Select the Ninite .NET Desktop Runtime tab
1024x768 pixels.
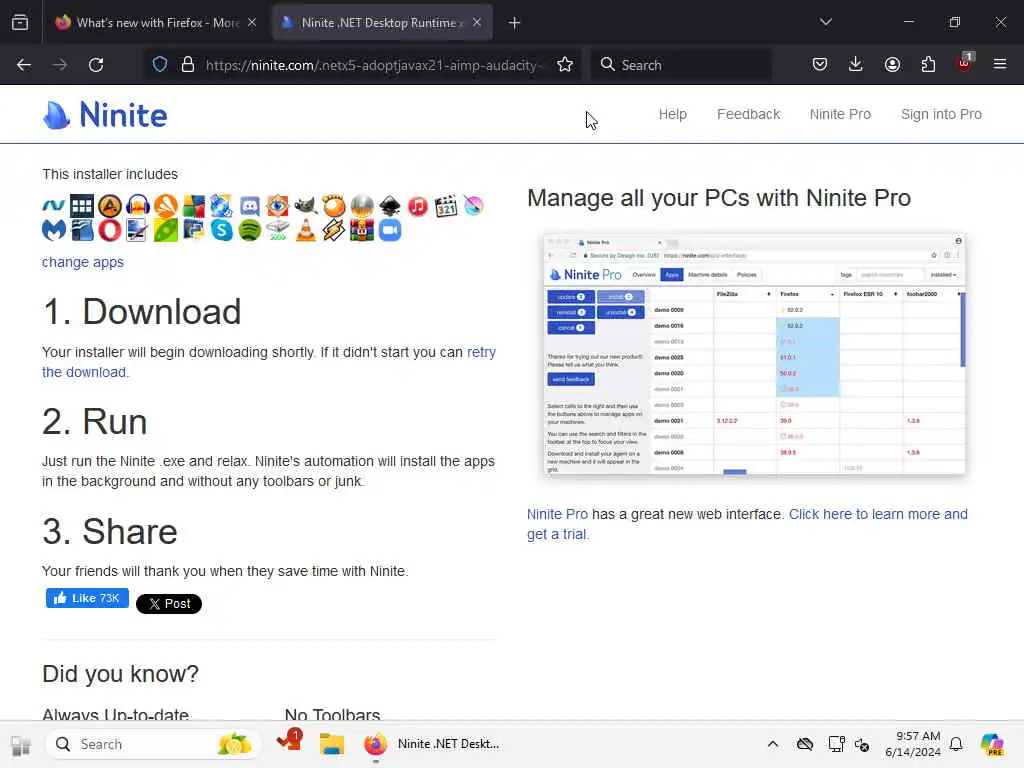382,23
